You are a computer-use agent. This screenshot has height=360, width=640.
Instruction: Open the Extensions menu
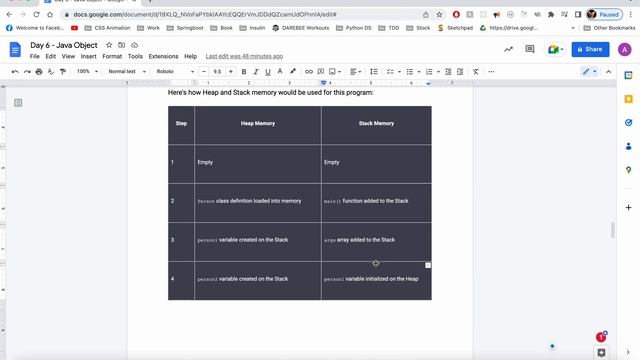[x=163, y=56]
